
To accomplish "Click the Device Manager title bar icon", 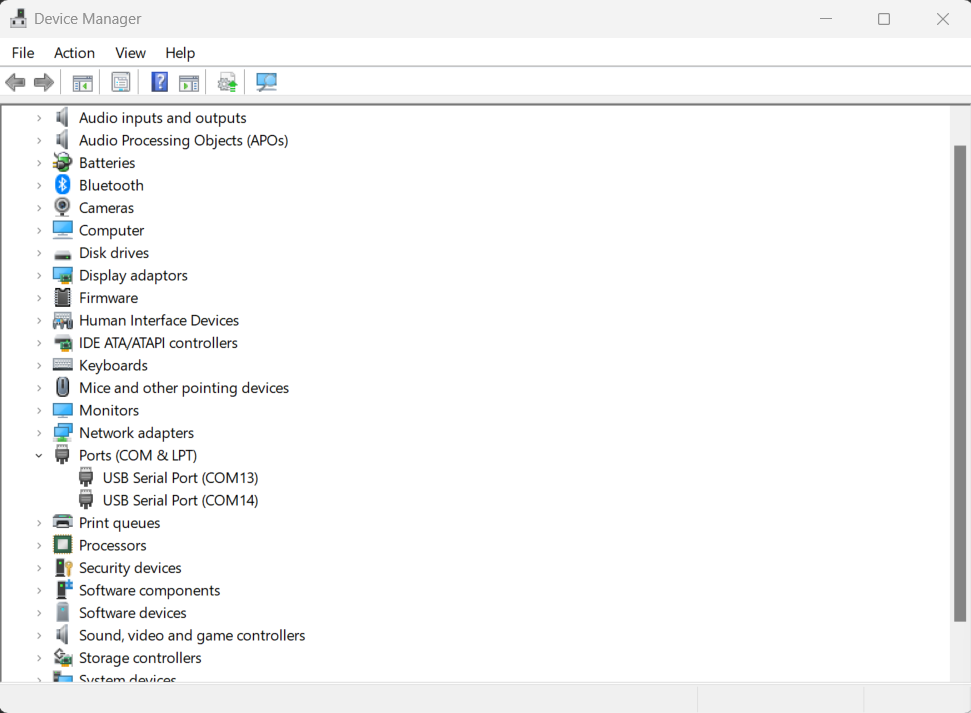I will [19, 18].
